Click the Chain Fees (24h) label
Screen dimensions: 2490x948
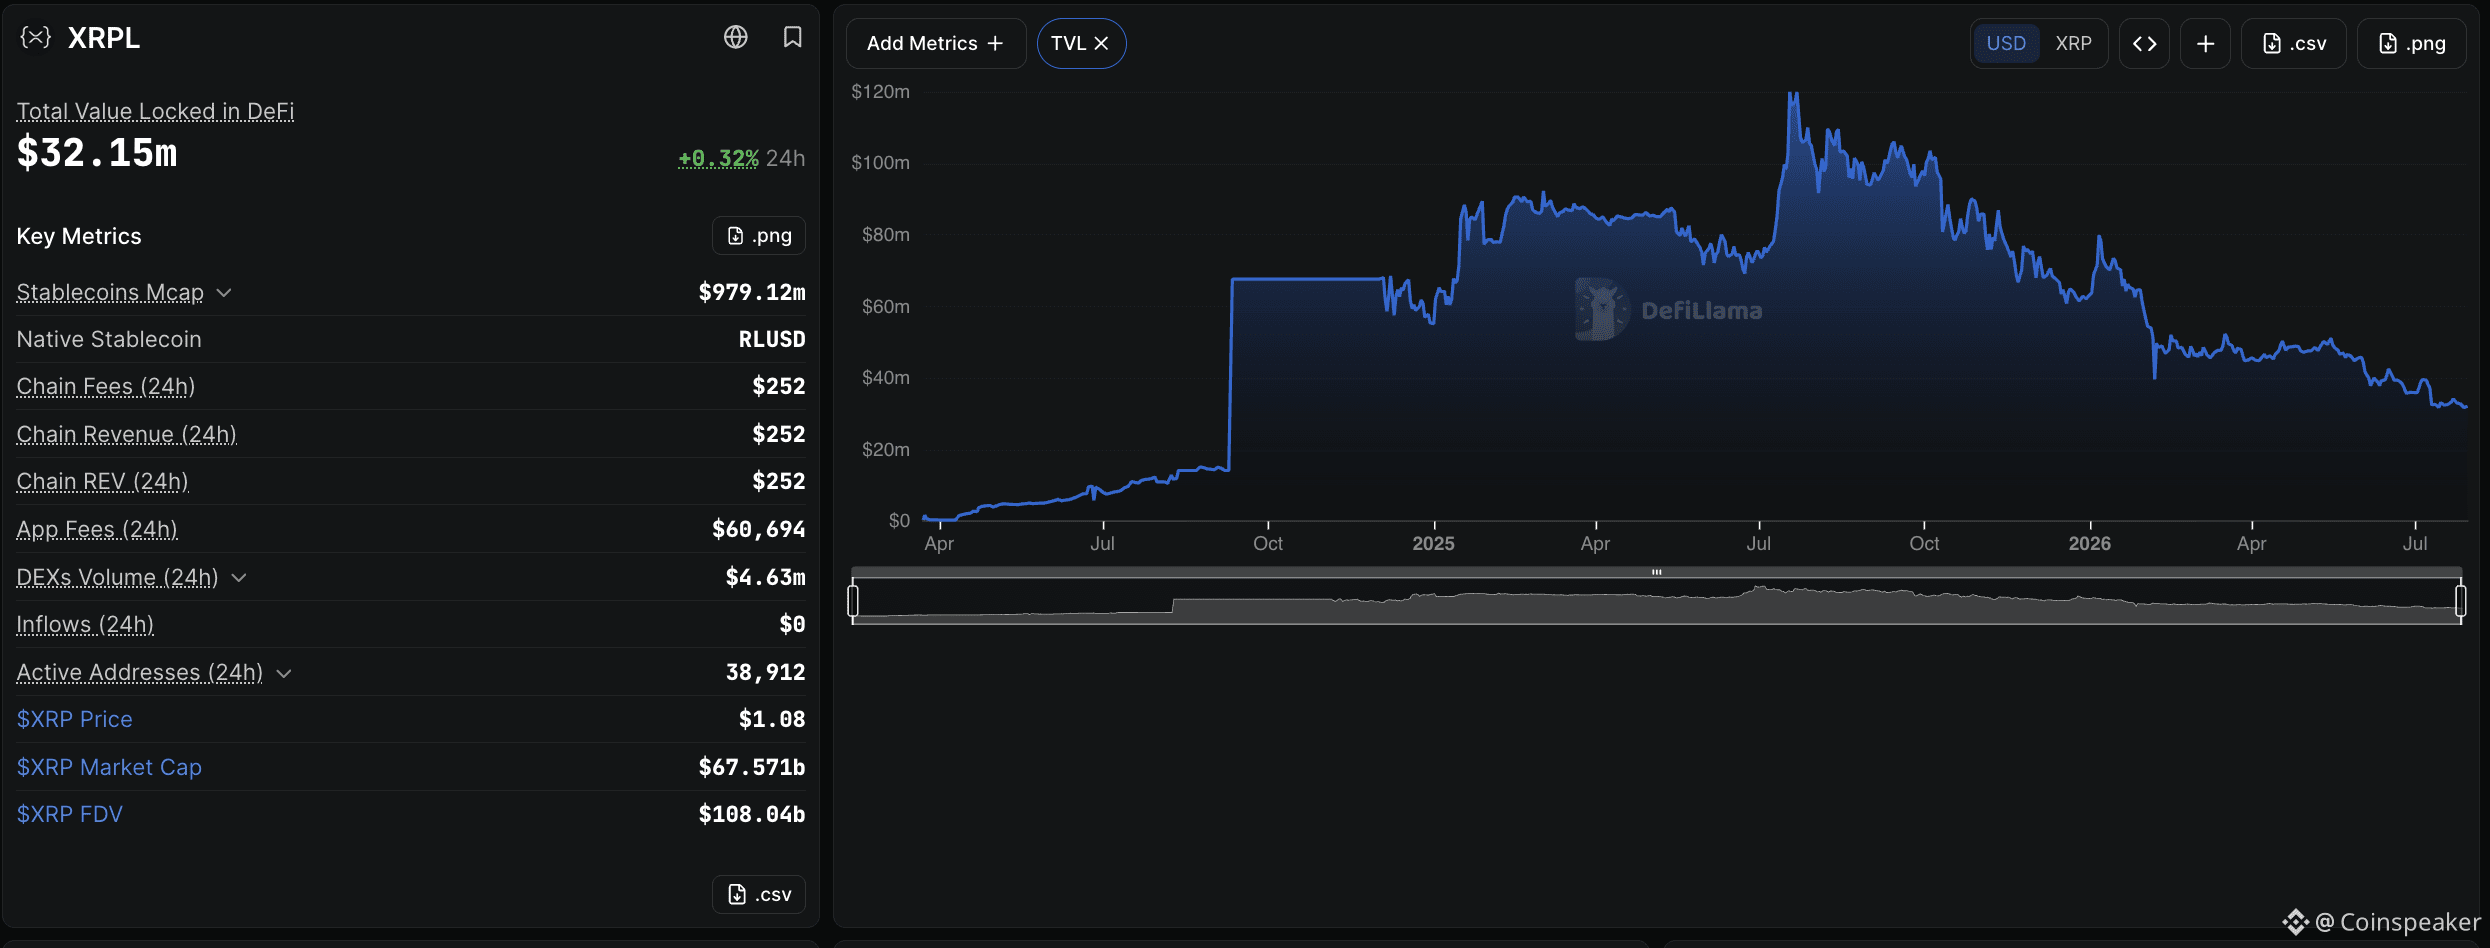(106, 386)
